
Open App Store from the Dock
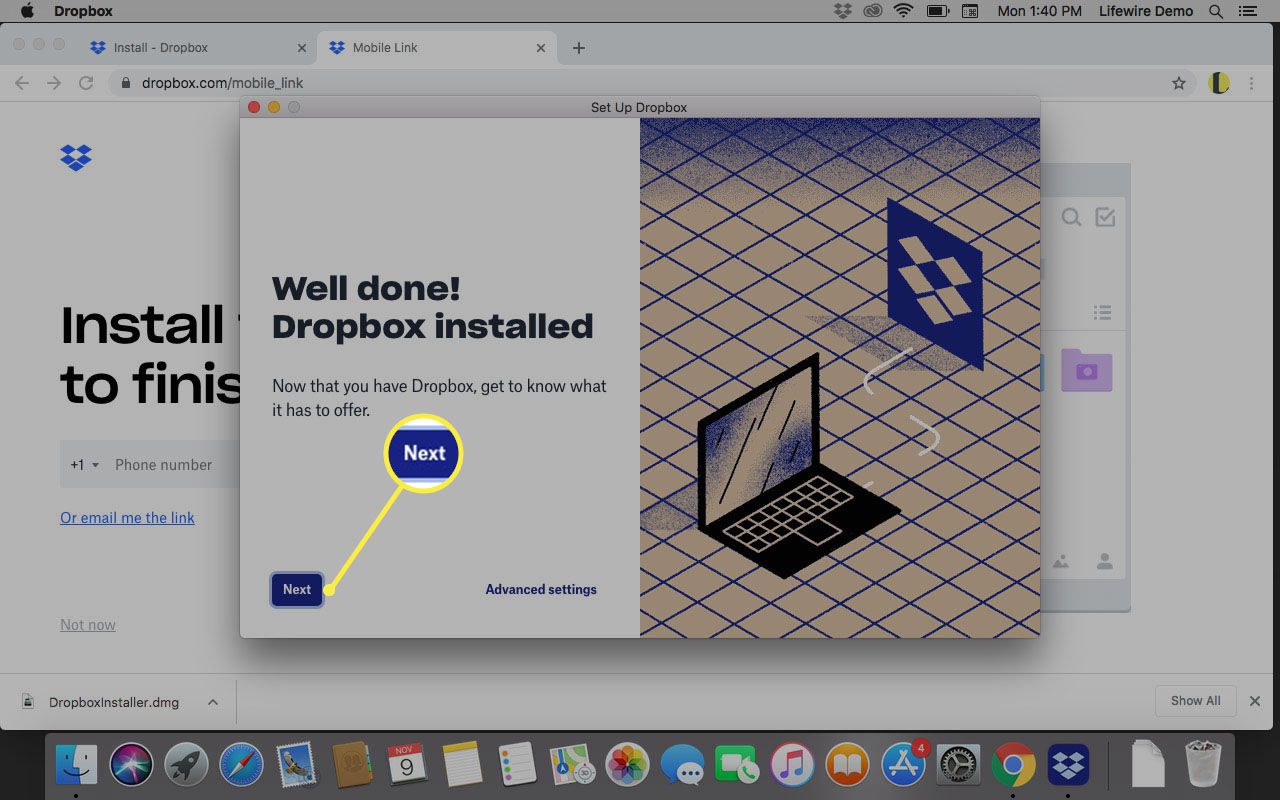point(904,765)
